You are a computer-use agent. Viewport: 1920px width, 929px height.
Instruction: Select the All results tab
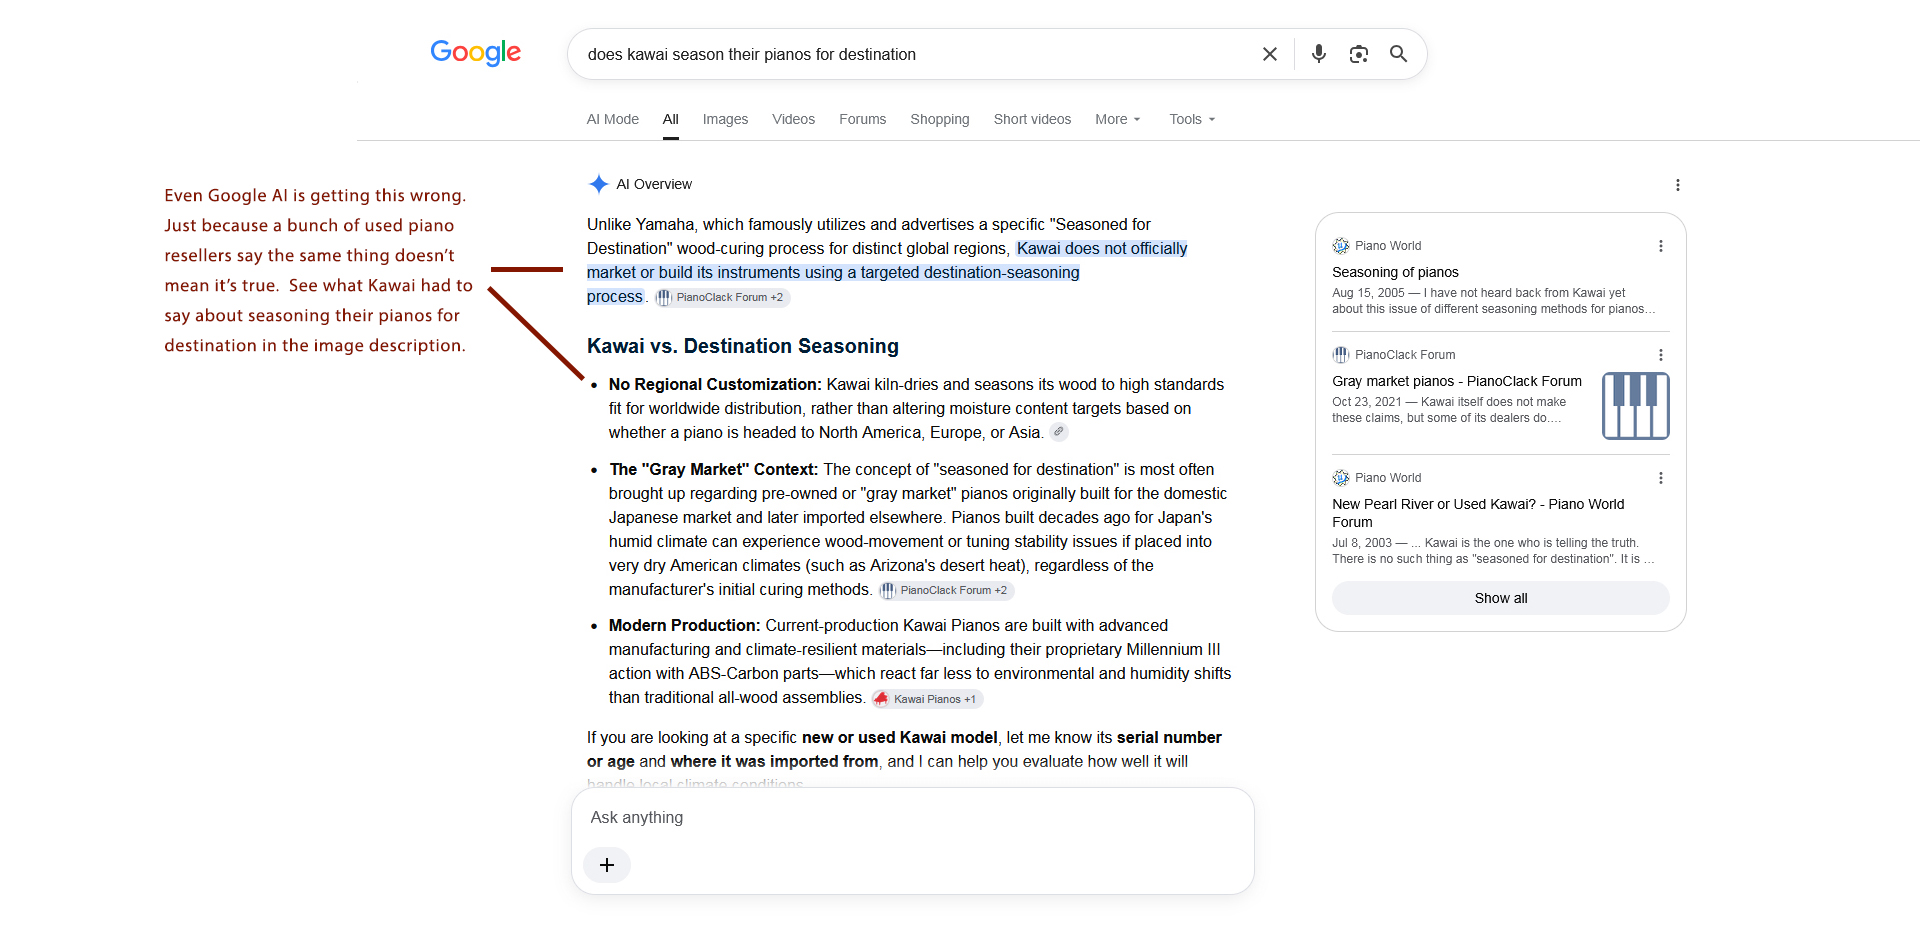pyautogui.click(x=671, y=119)
